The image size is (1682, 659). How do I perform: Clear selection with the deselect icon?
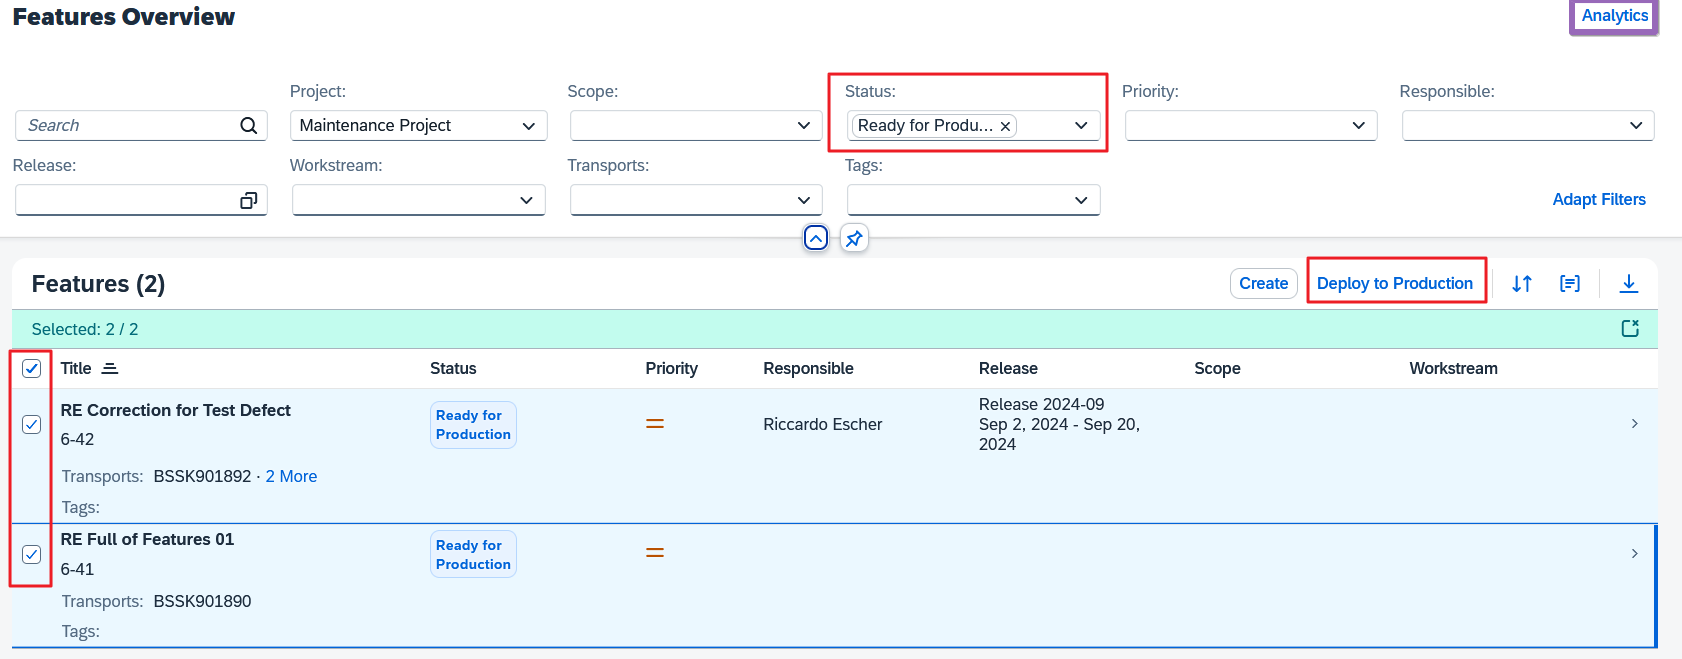click(1630, 329)
